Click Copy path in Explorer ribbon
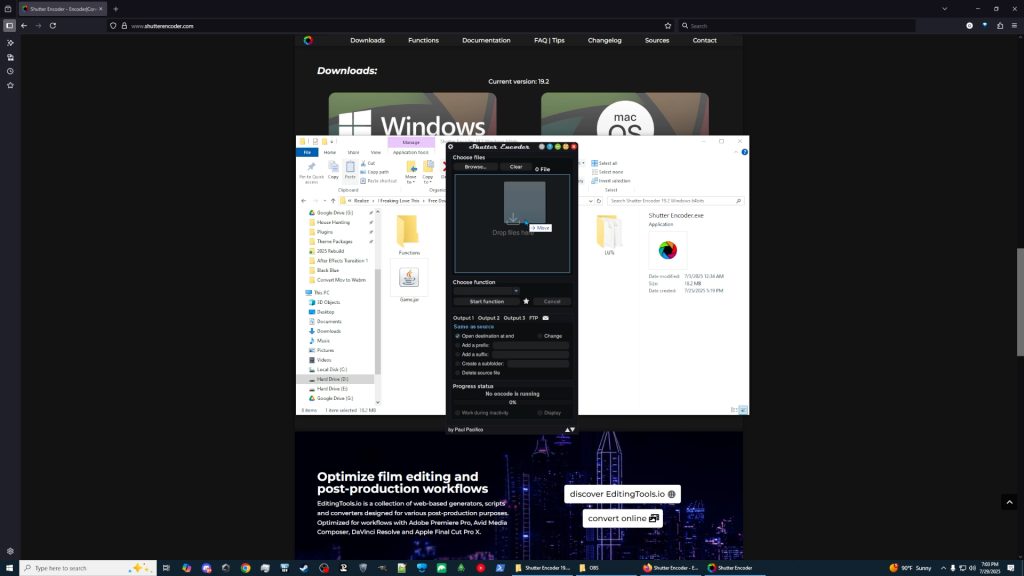This screenshot has width=1024, height=576. pyautogui.click(x=374, y=172)
